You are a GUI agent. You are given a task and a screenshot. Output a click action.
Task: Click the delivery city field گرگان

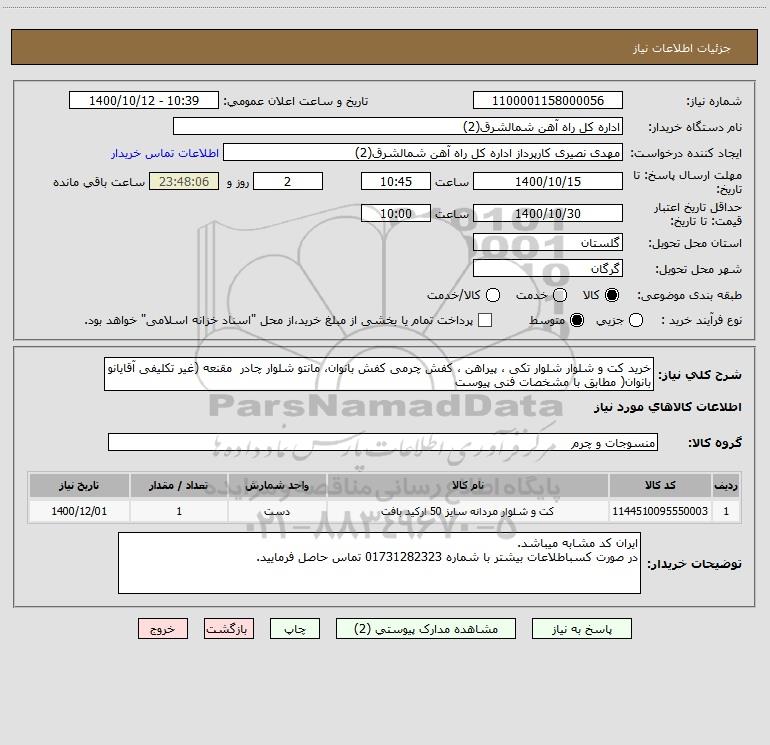(548, 269)
